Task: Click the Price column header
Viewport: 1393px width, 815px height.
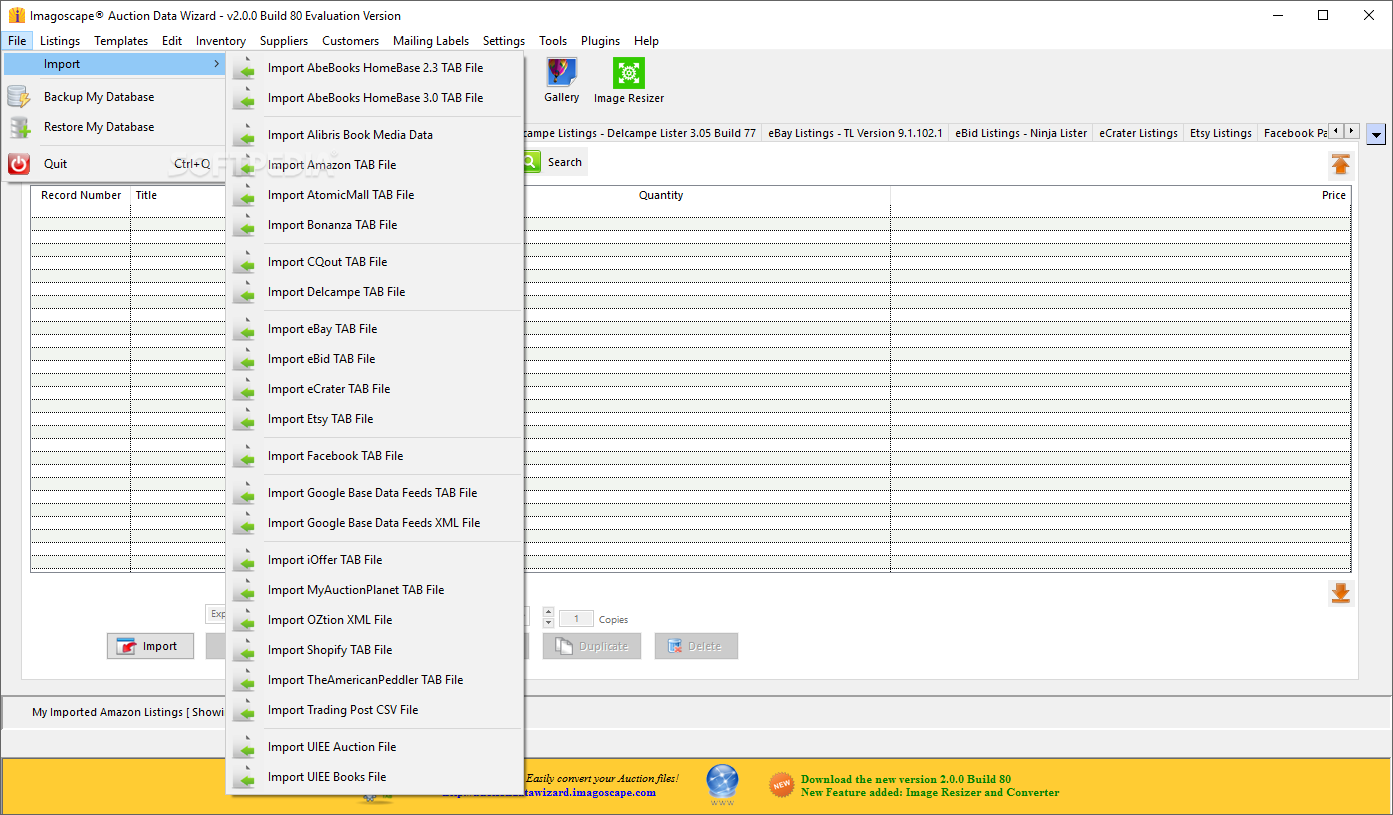Action: (1120, 195)
